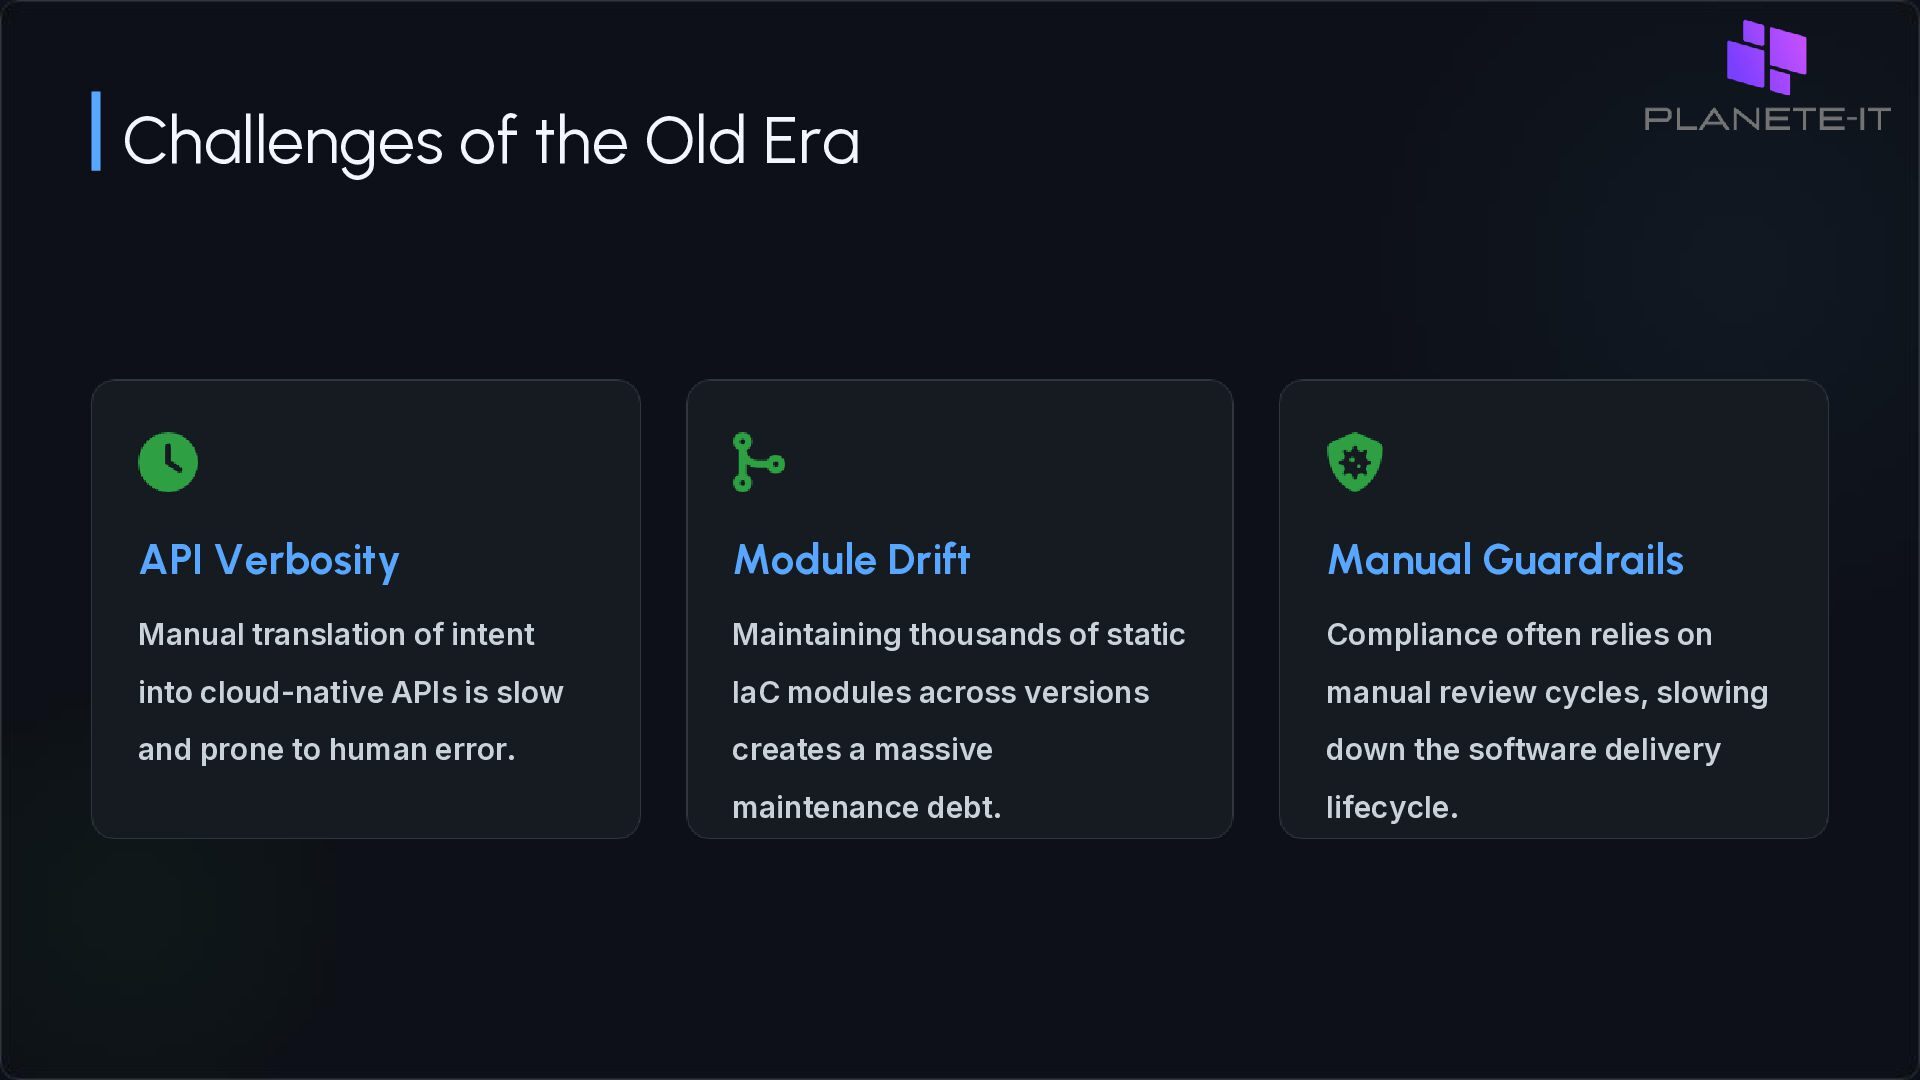Click the text 'and prone to human error.'
The image size is (1920, 1080).
coord(326,750)
